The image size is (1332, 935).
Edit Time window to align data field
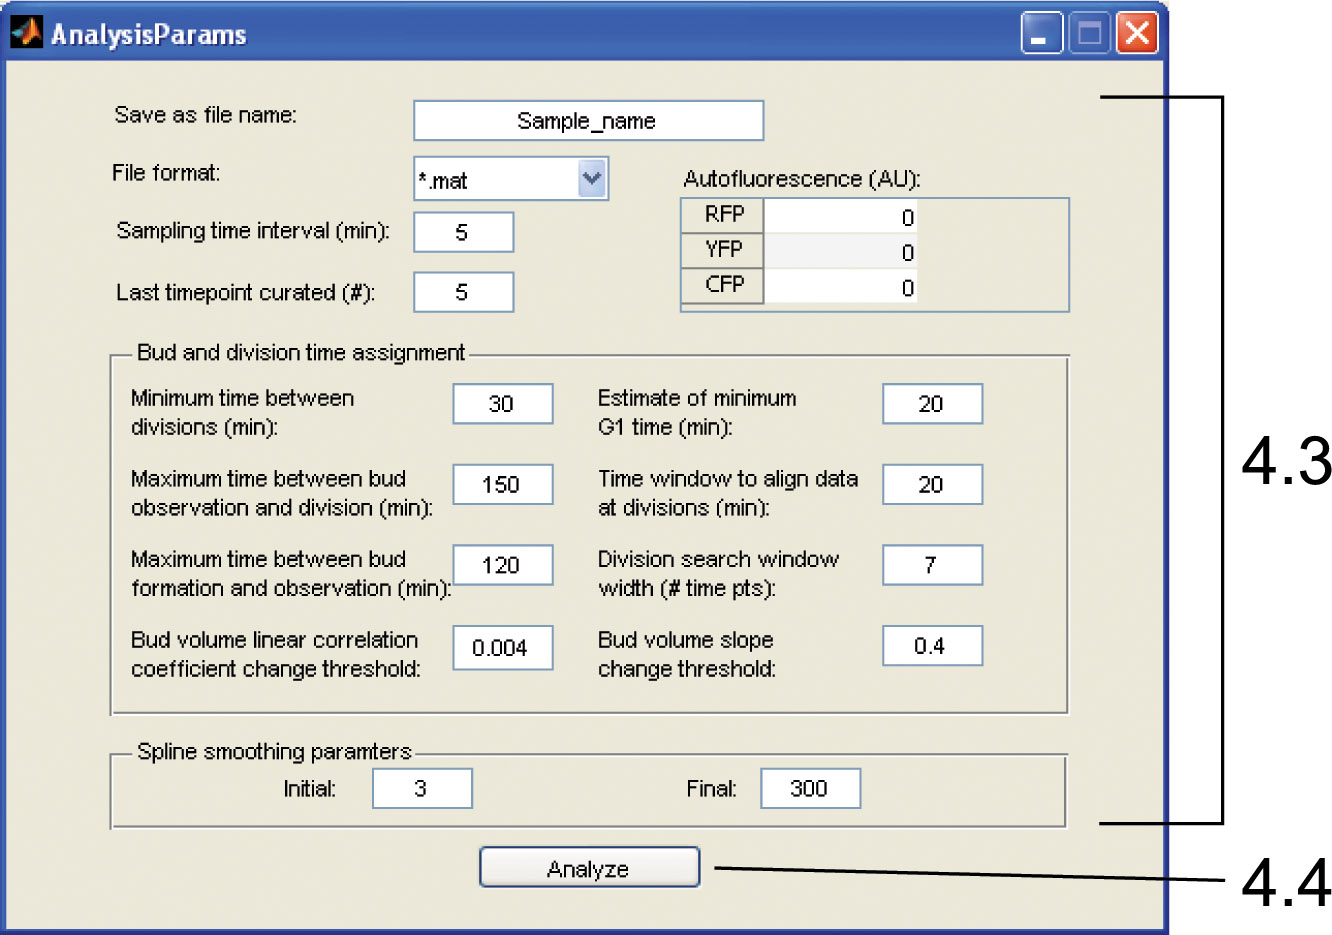[932, 485]
